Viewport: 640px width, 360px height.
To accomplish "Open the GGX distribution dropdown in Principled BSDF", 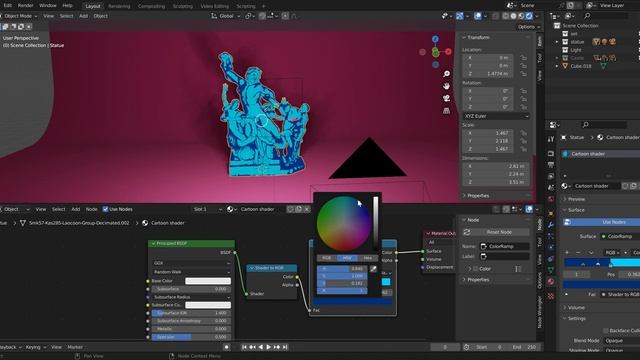I will tap(191, 263).
